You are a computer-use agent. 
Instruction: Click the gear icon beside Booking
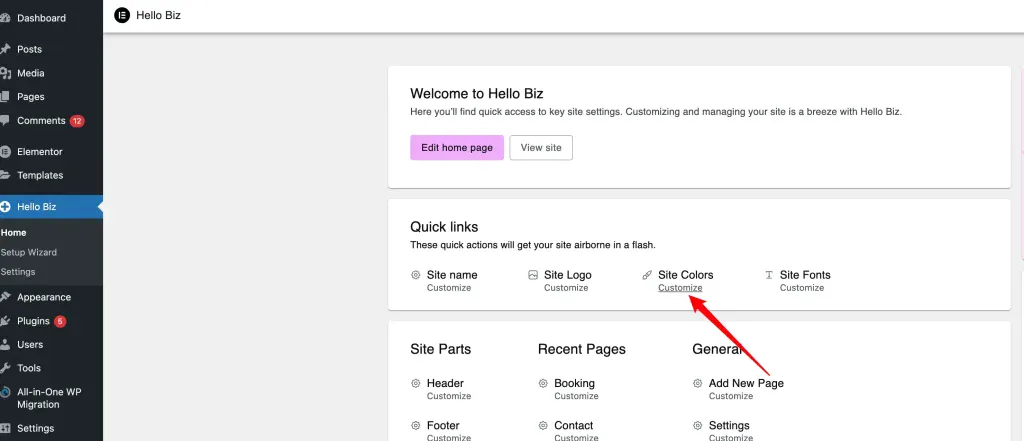pos(543,384)
